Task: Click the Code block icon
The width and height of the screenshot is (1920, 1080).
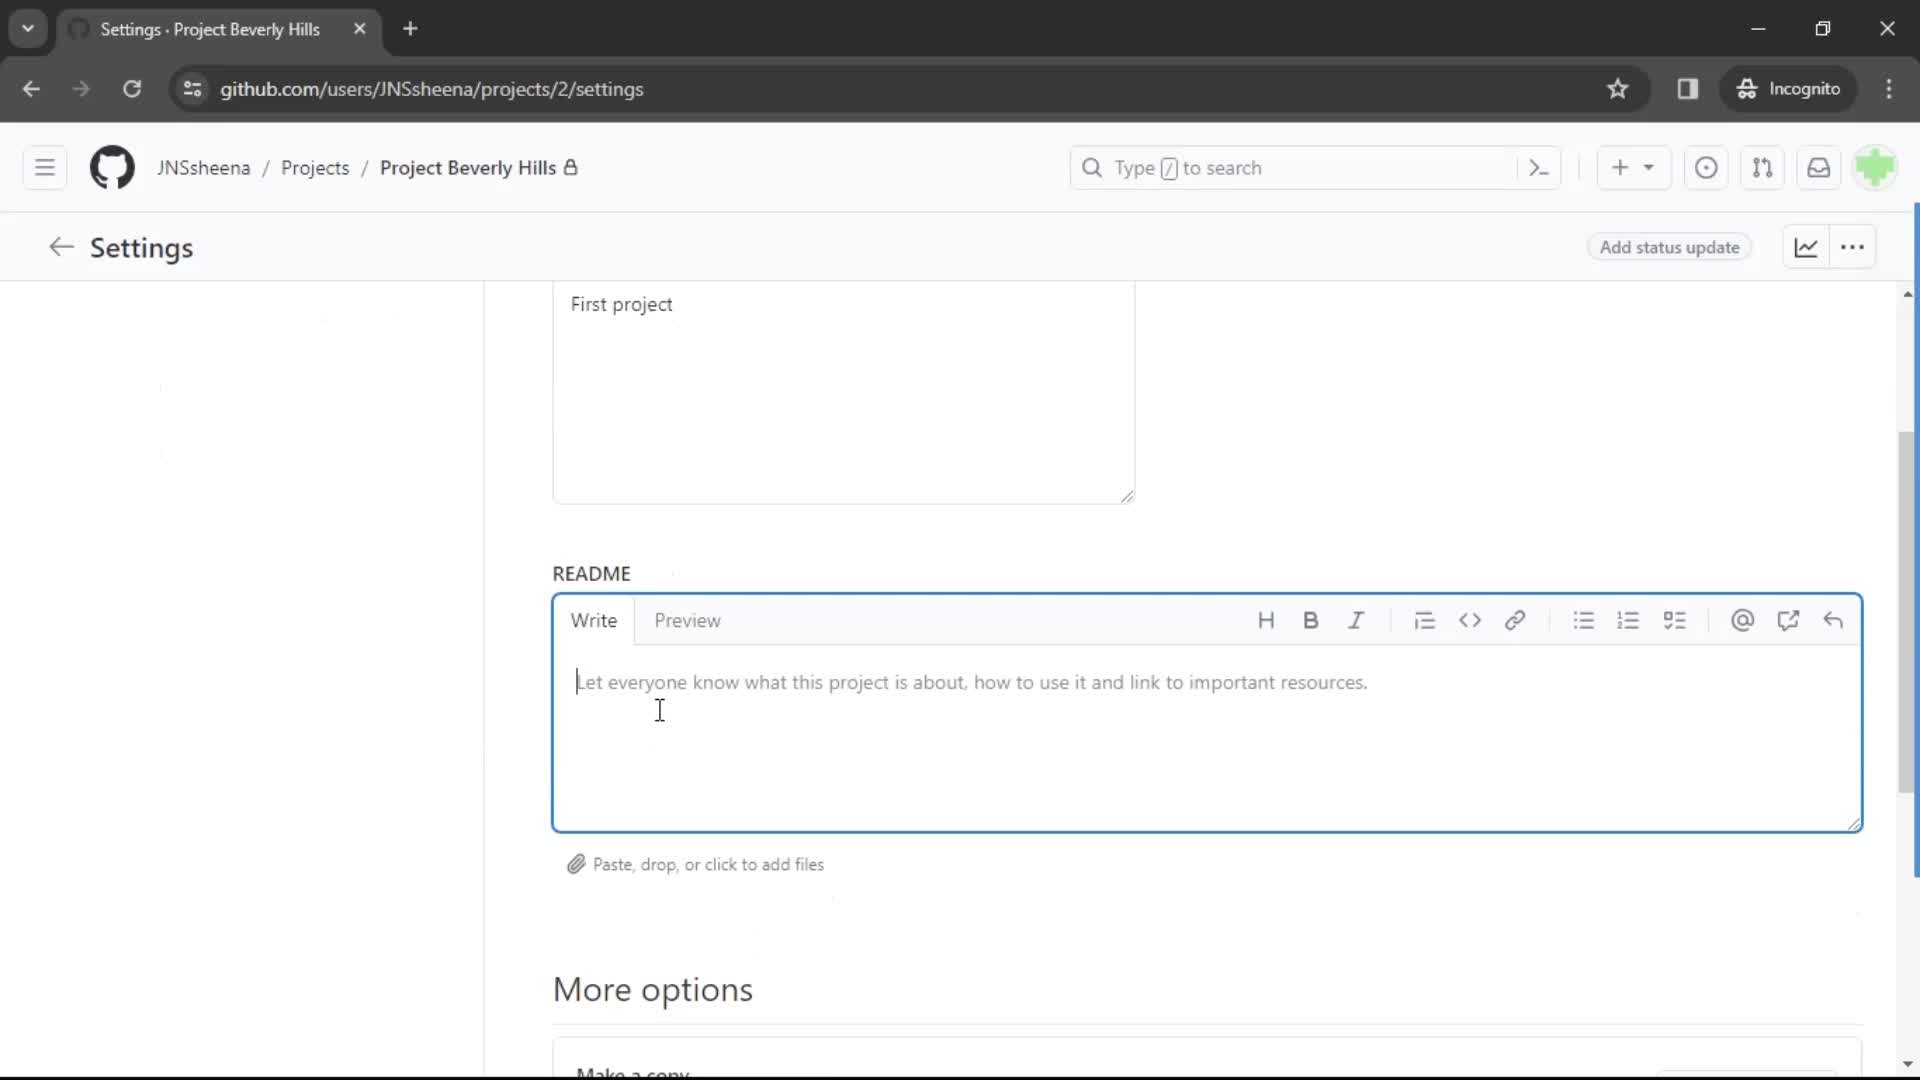Action: pyautogui.click(x=1470, y=620)
